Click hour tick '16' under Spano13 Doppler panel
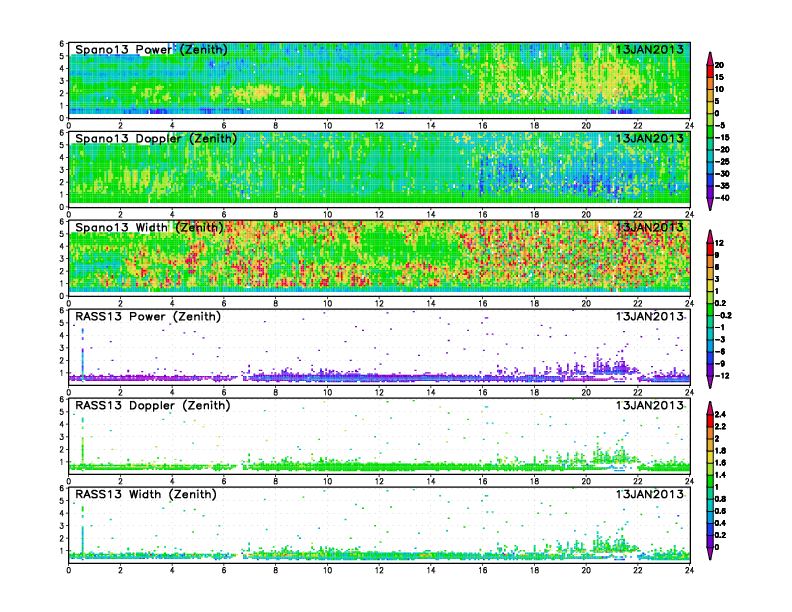 point(483,215)
